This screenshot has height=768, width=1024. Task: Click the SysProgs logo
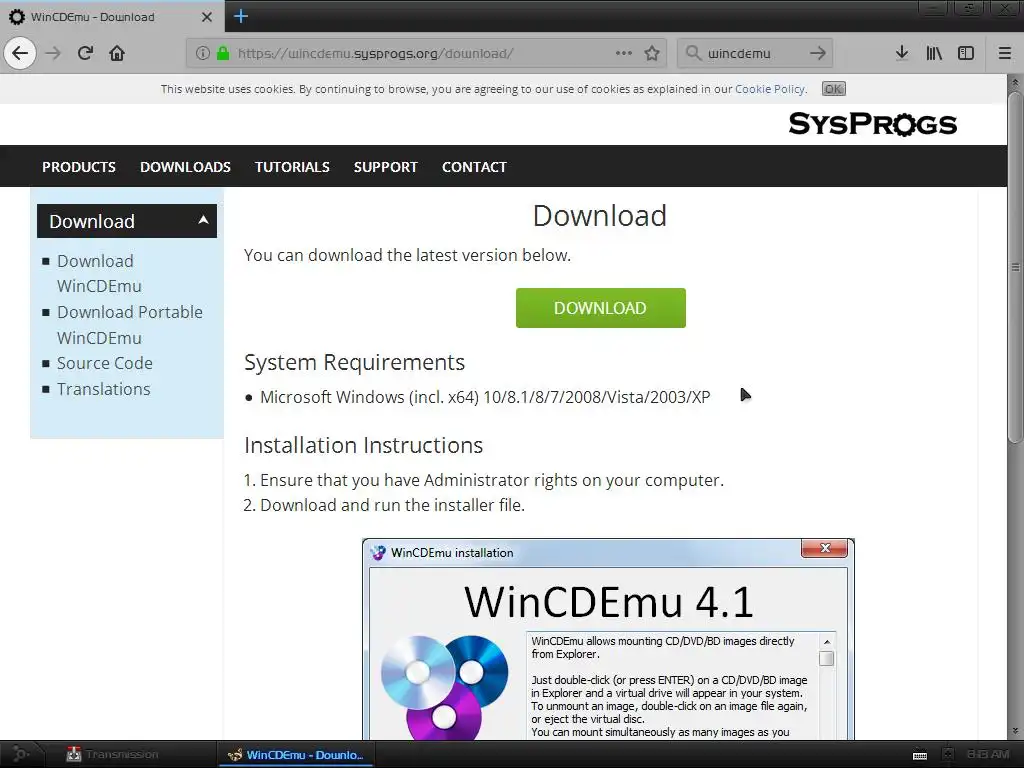tap(872, 123)
